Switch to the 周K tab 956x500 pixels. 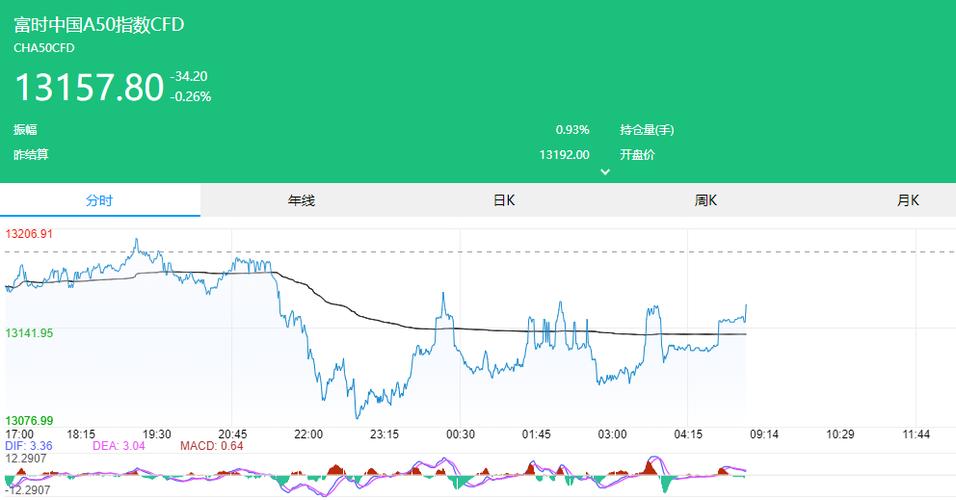pos(705,200)
